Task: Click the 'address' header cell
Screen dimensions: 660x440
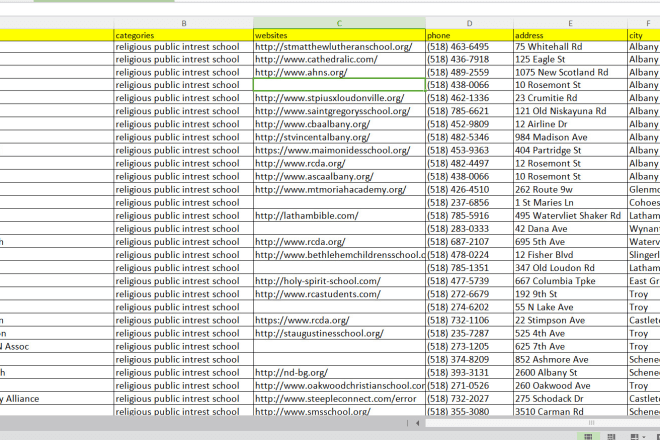Action: pos(570,35)
